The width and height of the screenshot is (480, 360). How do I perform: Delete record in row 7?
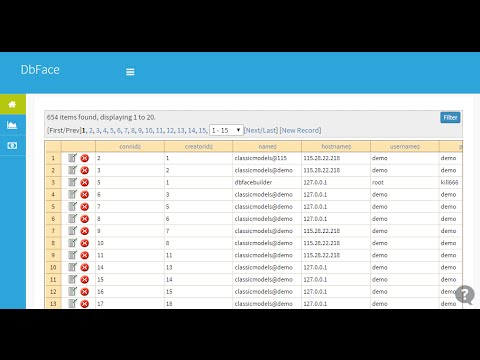(x=85, y=231)
